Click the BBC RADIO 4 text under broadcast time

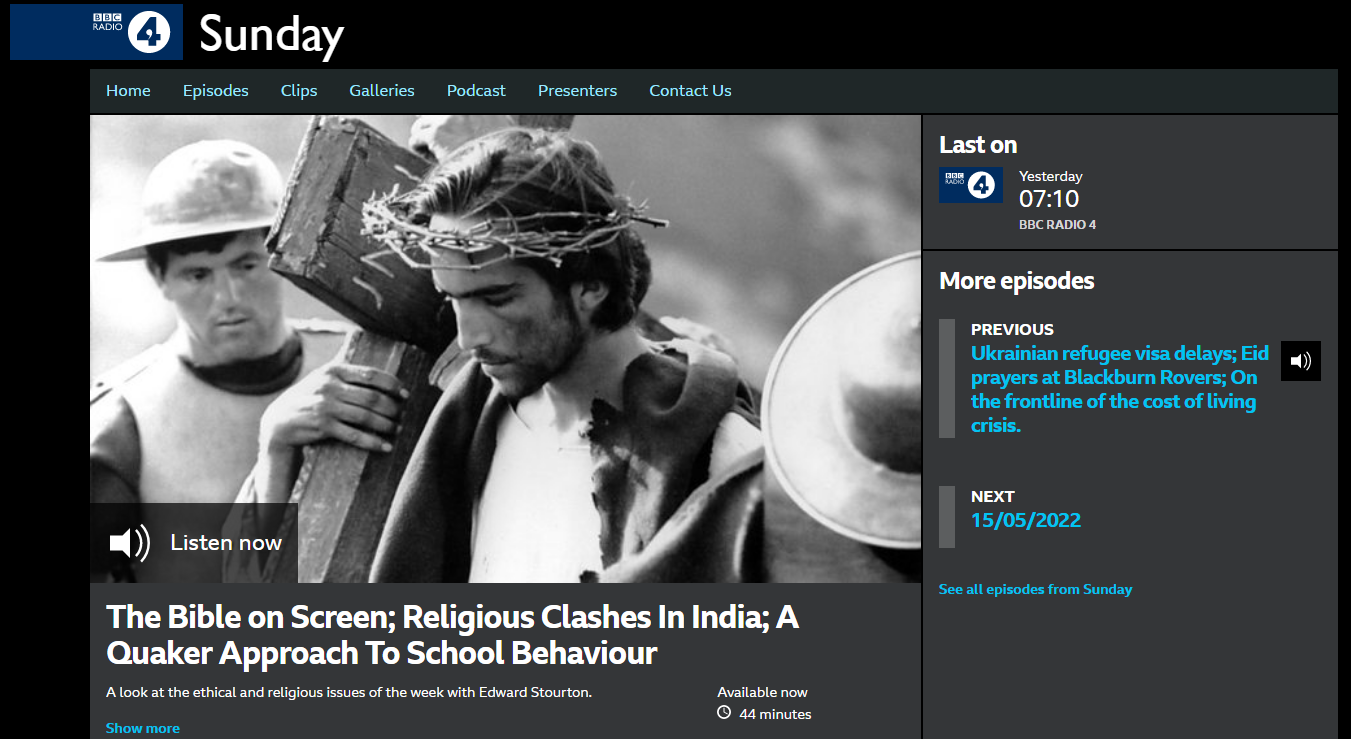point(1057,225)
